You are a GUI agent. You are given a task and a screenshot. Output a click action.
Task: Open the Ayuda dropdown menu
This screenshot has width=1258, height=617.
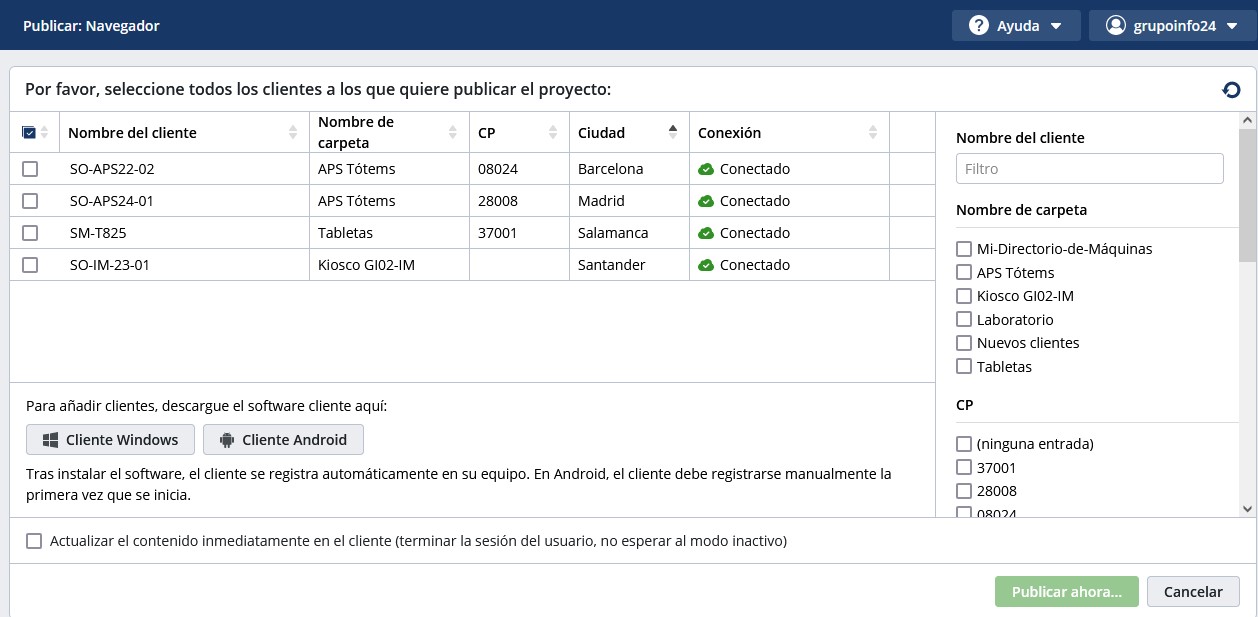(1015, 26)
